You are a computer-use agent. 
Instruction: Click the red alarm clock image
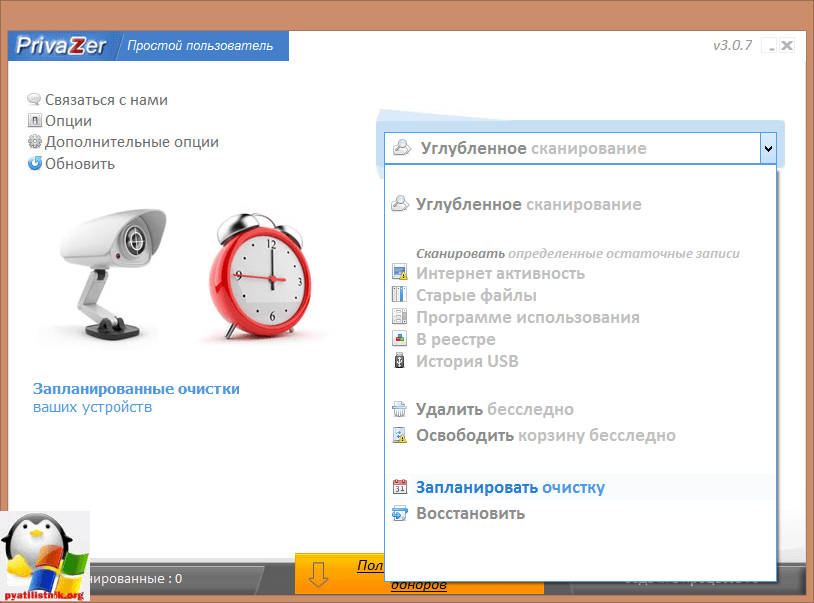260,276
